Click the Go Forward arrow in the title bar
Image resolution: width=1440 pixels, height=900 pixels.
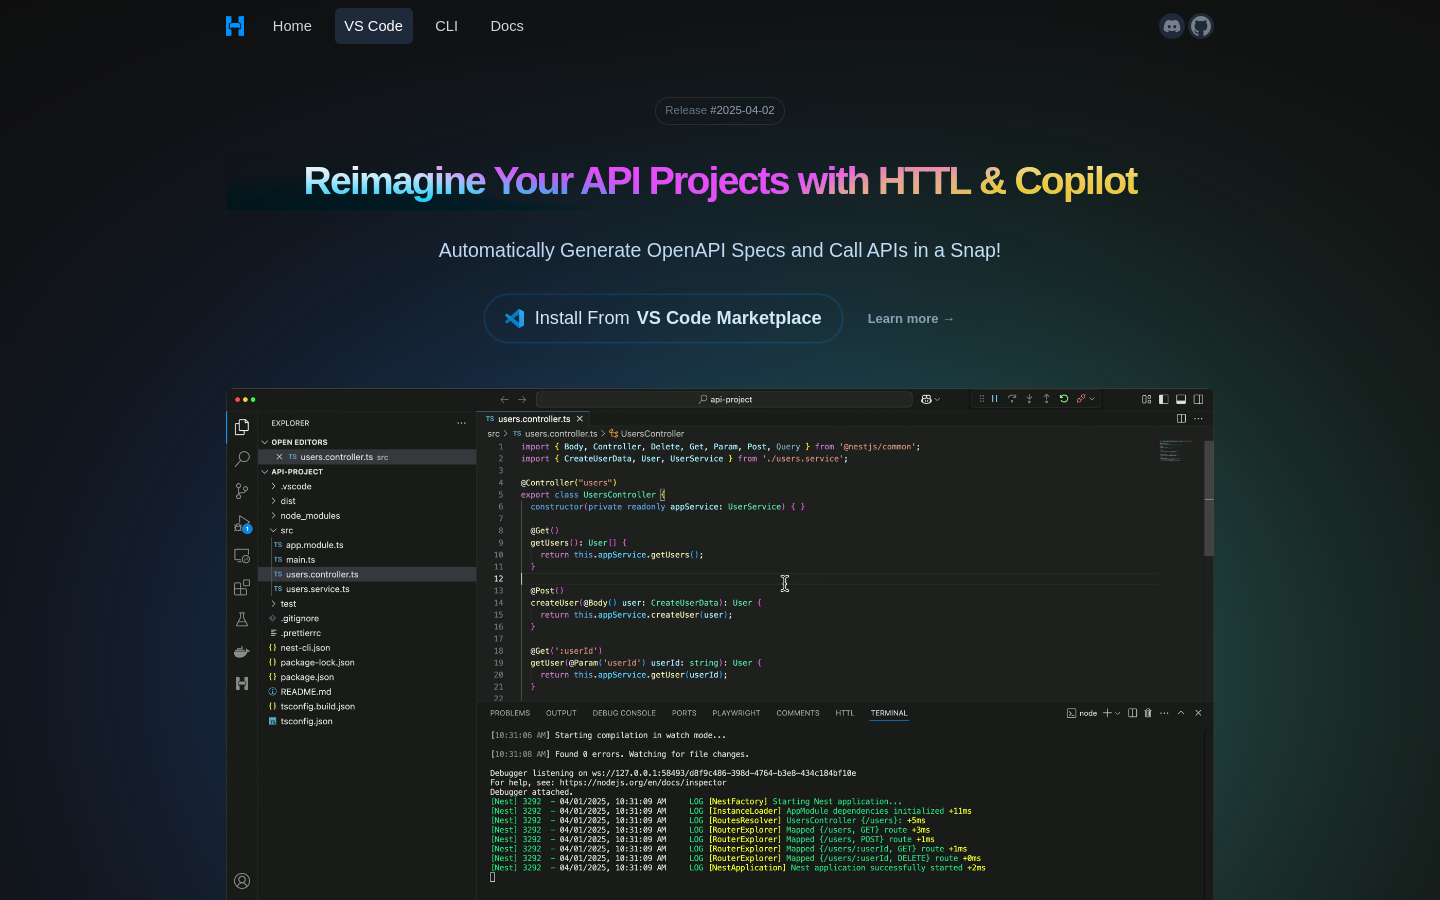522,399
